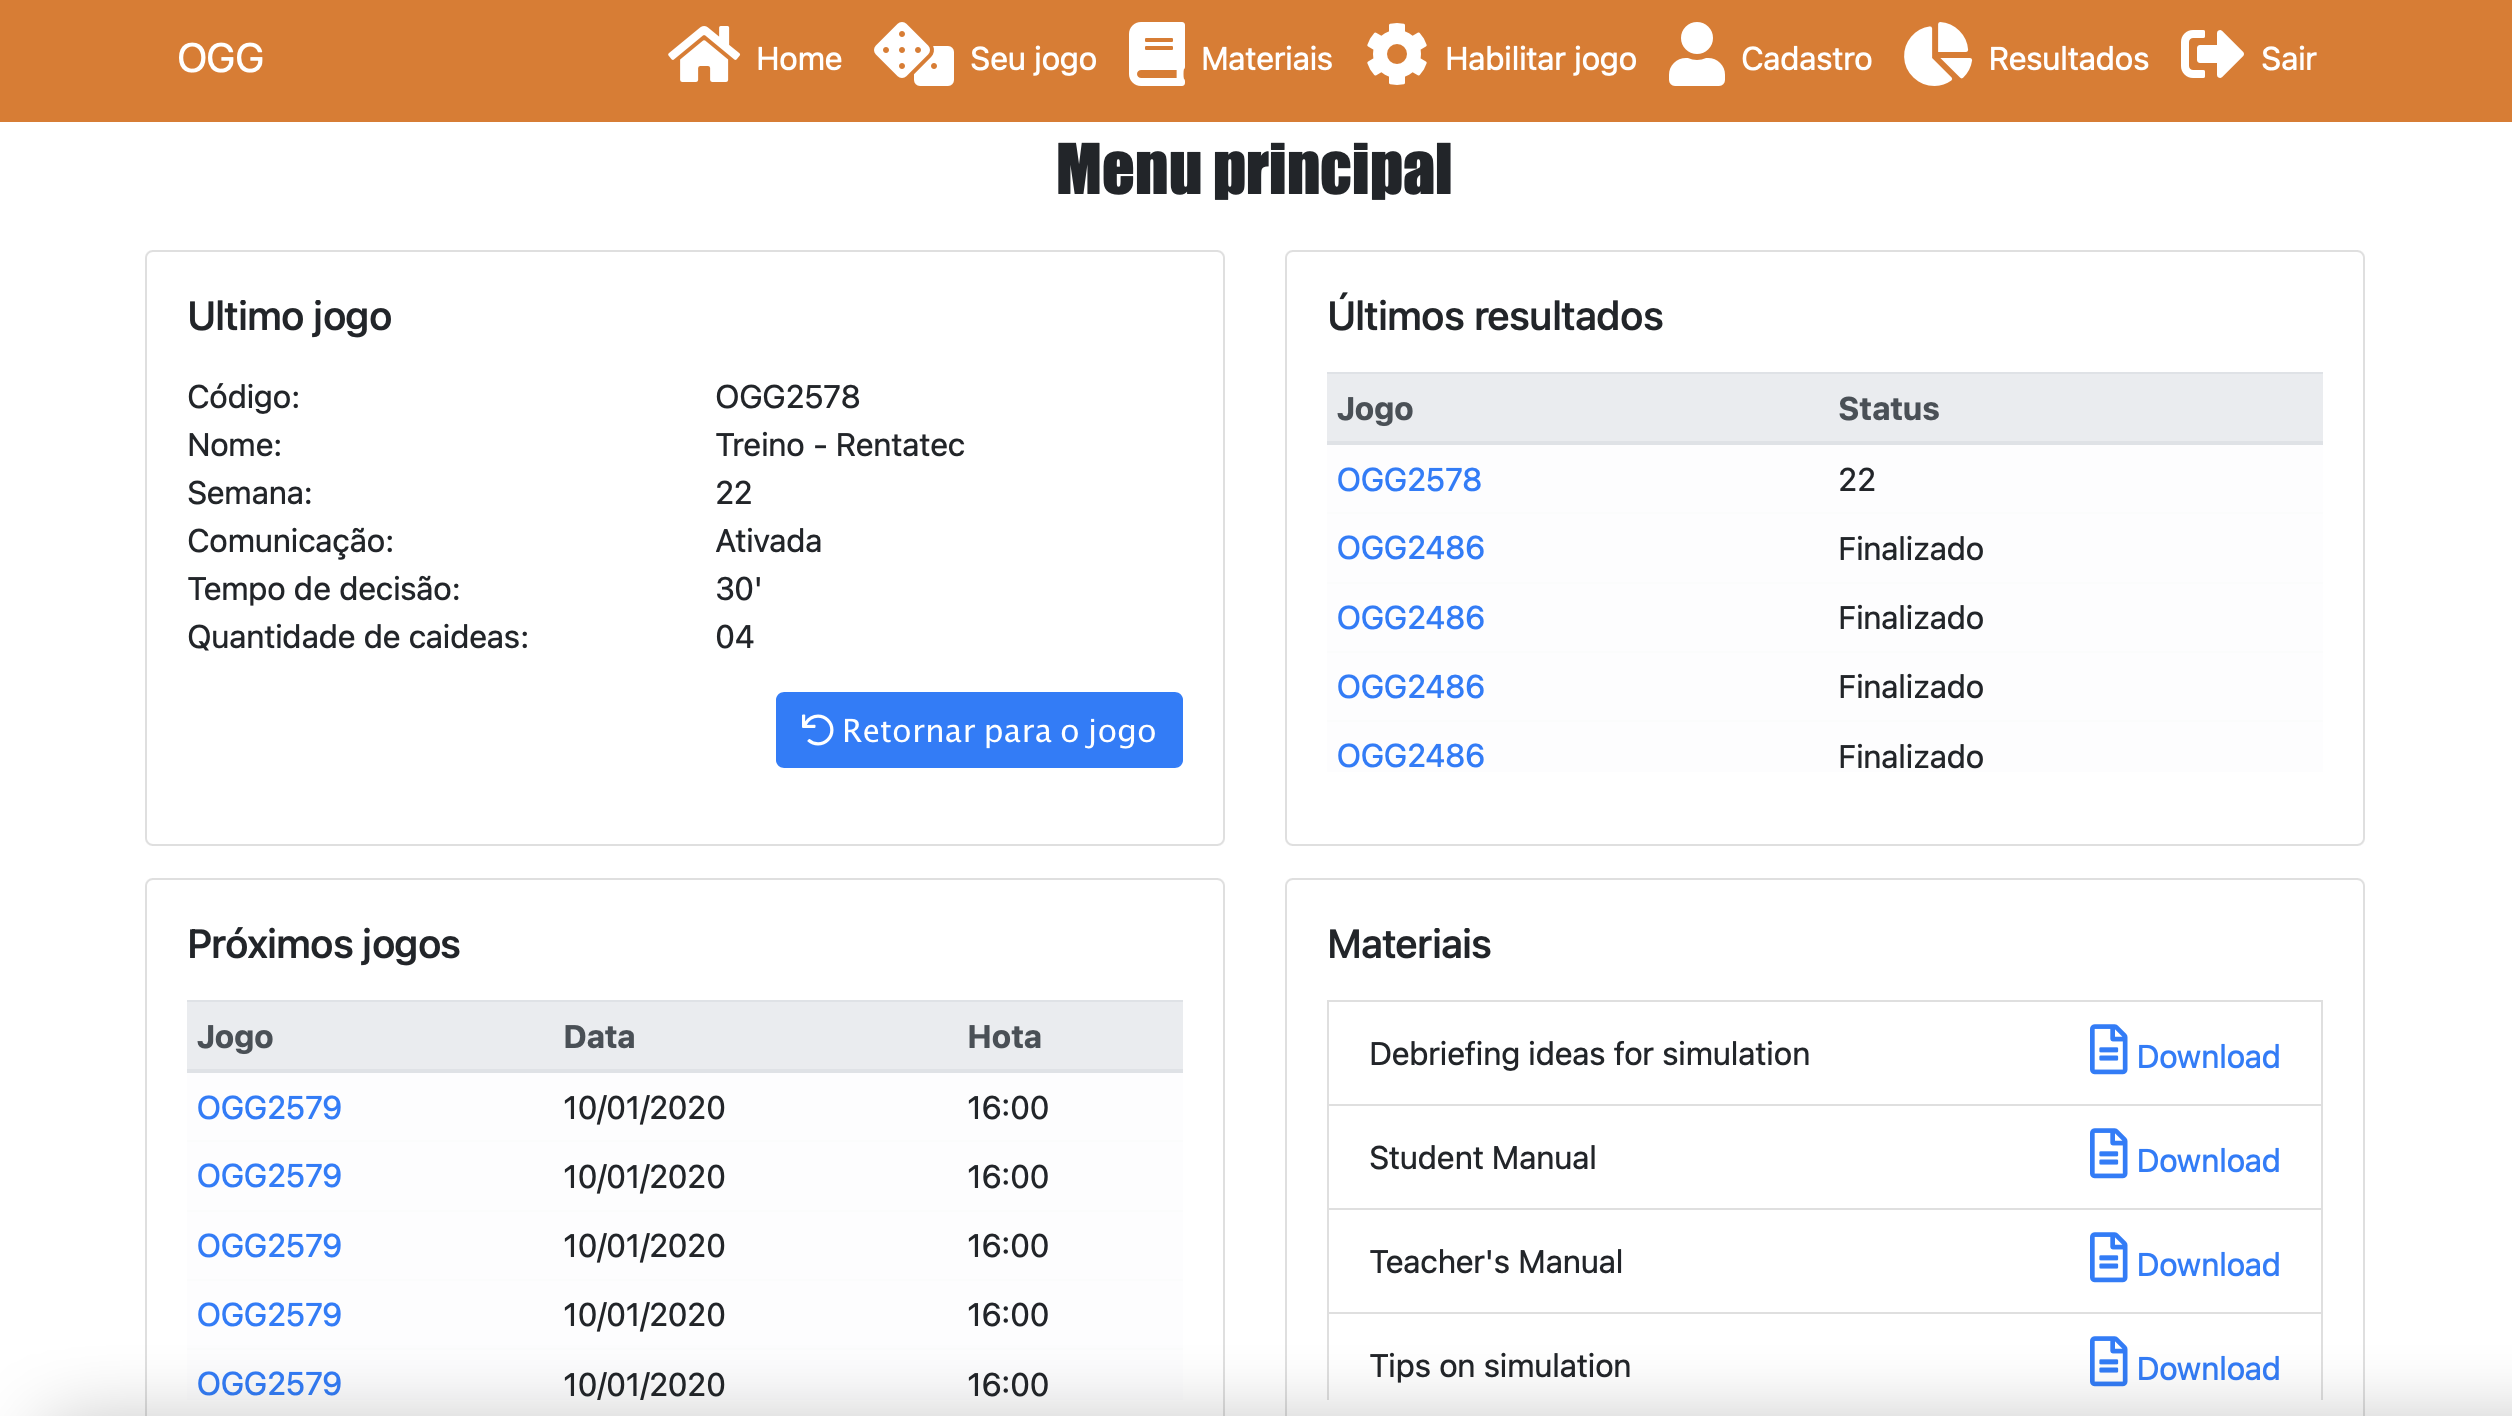This screenshot has width=2512, height=1416.
Task: Click the OGG brand logo text
Action: click(x=221, y=59)
